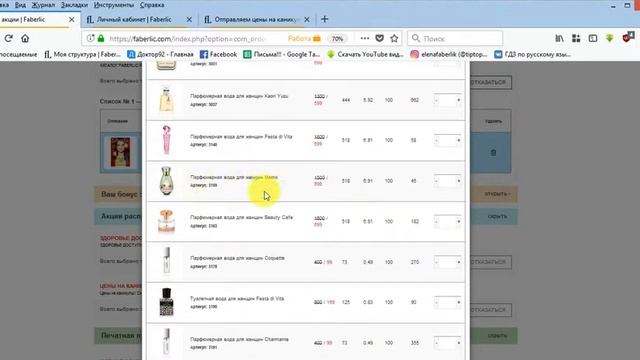Open Моя структура Faberlic bookmark
The height and width of the screenshot is (360, 640).
tap(82, 54)
